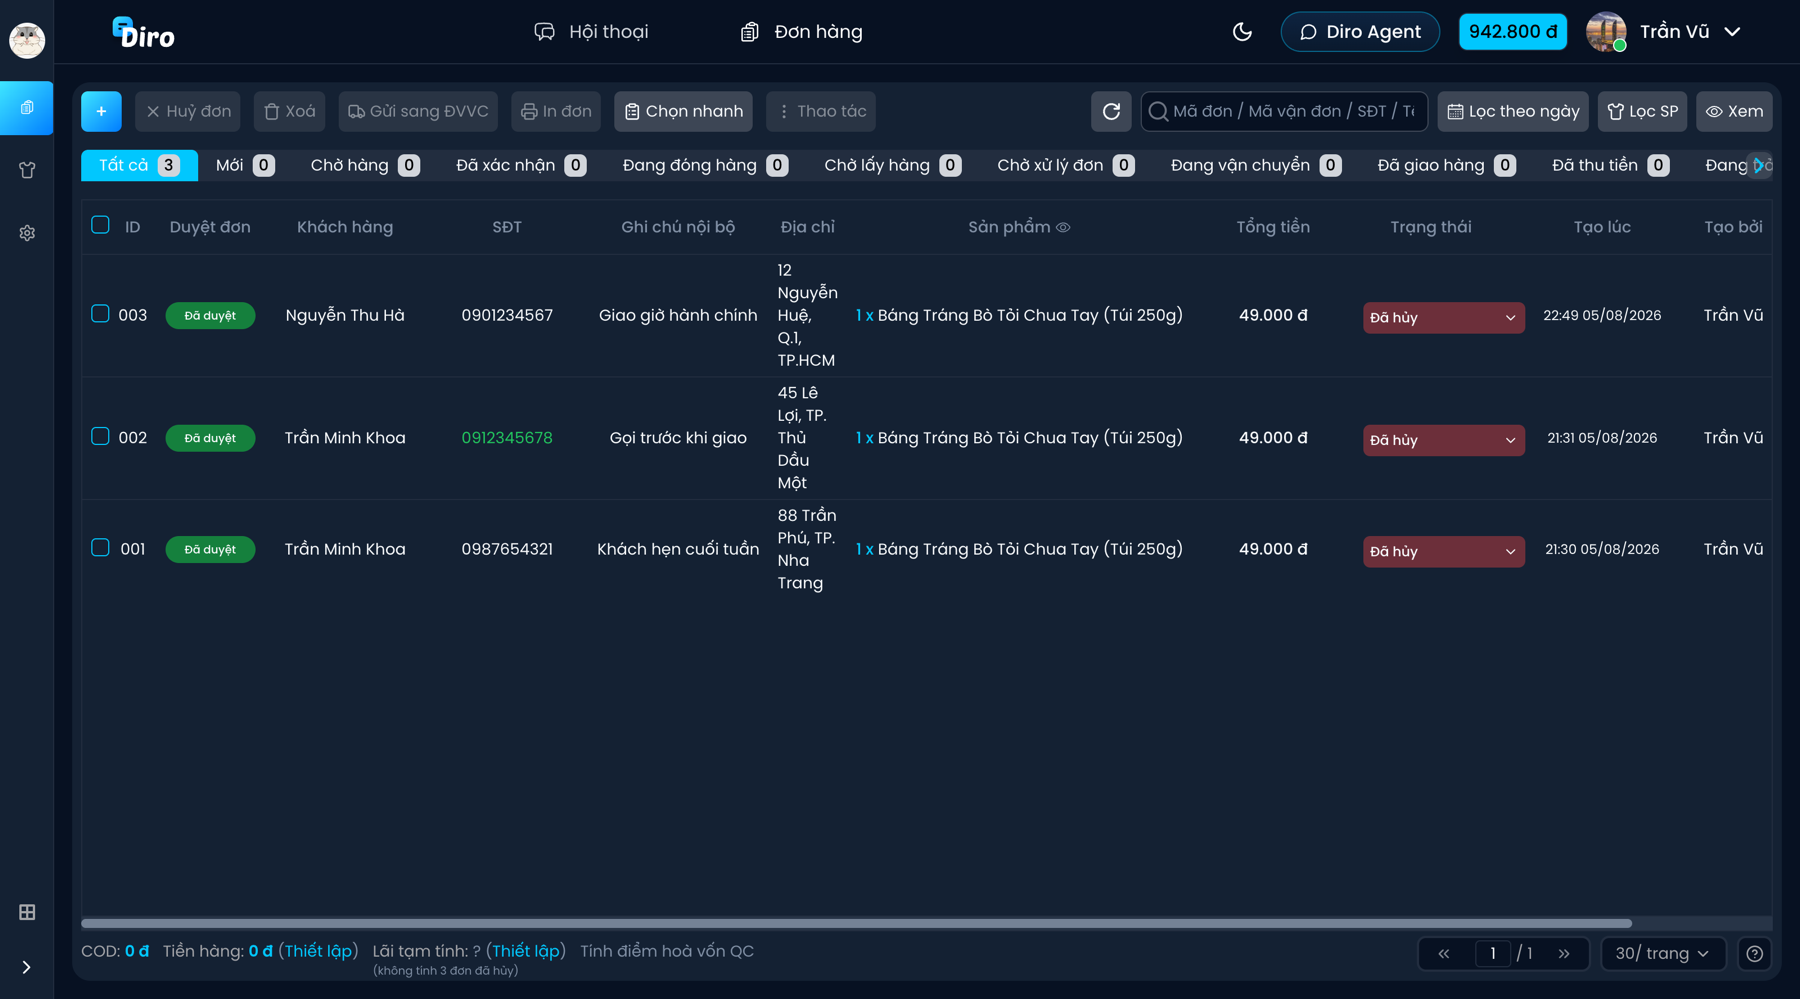Viewport: 1800px width, 999px height.
Task: Toggle dark mode moon icon
Action: click(x=1242, y=32)
